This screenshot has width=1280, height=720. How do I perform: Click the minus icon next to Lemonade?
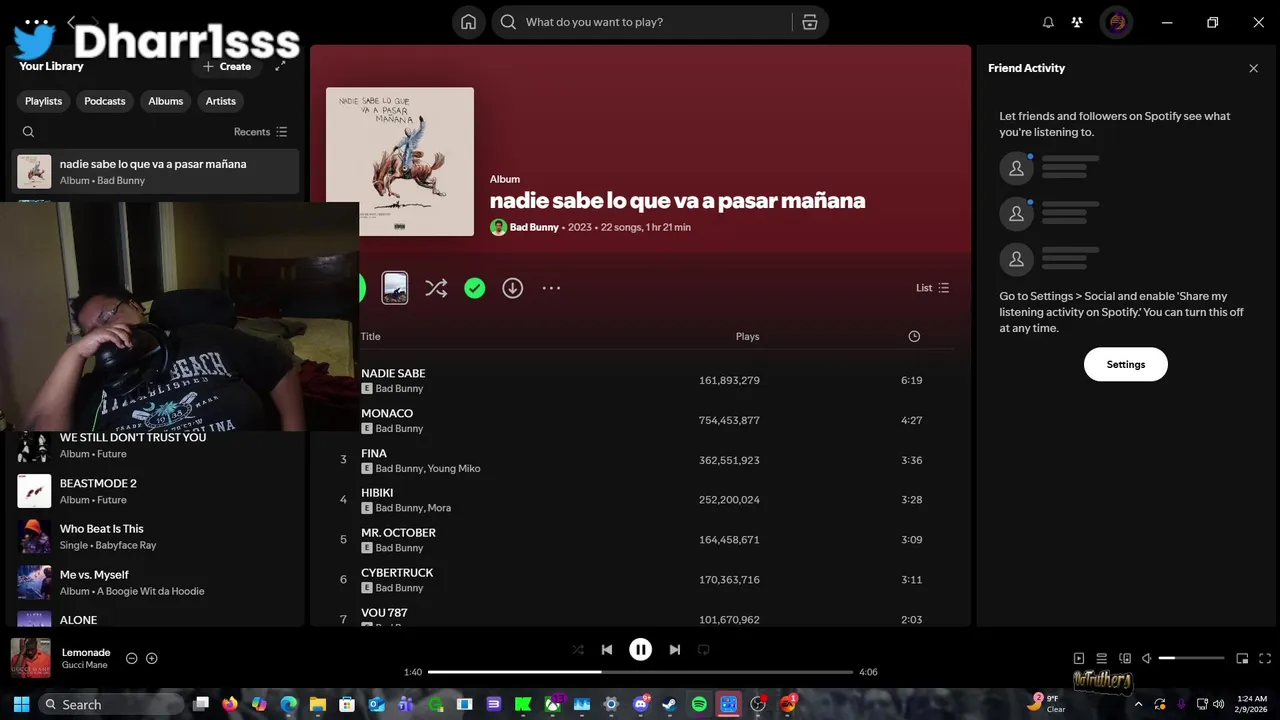point(132,658)
